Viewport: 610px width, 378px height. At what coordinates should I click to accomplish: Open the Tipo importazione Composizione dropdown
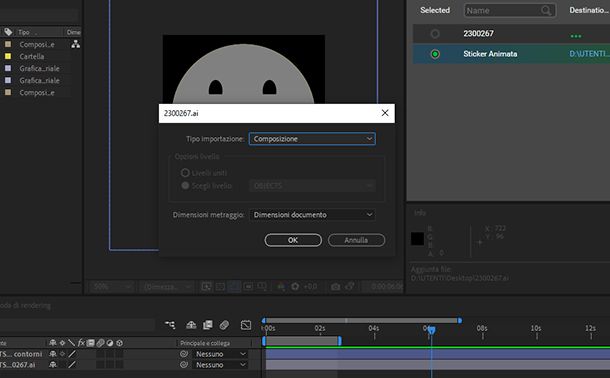[x=312, y=139]
